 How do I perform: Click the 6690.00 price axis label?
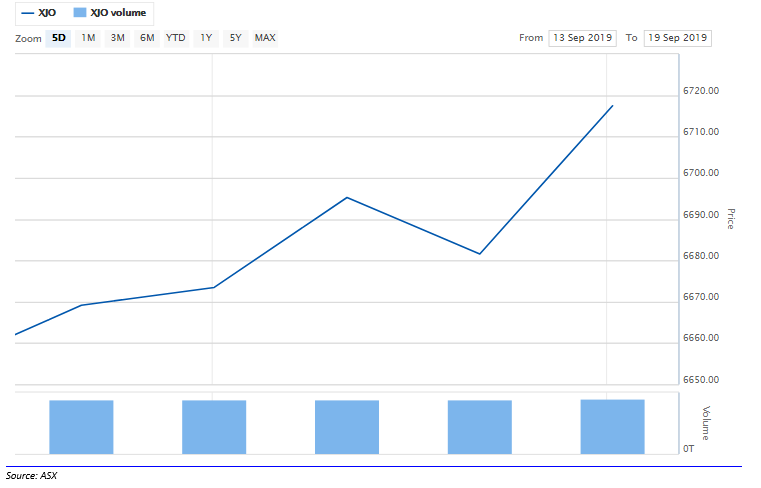[701, 215]
